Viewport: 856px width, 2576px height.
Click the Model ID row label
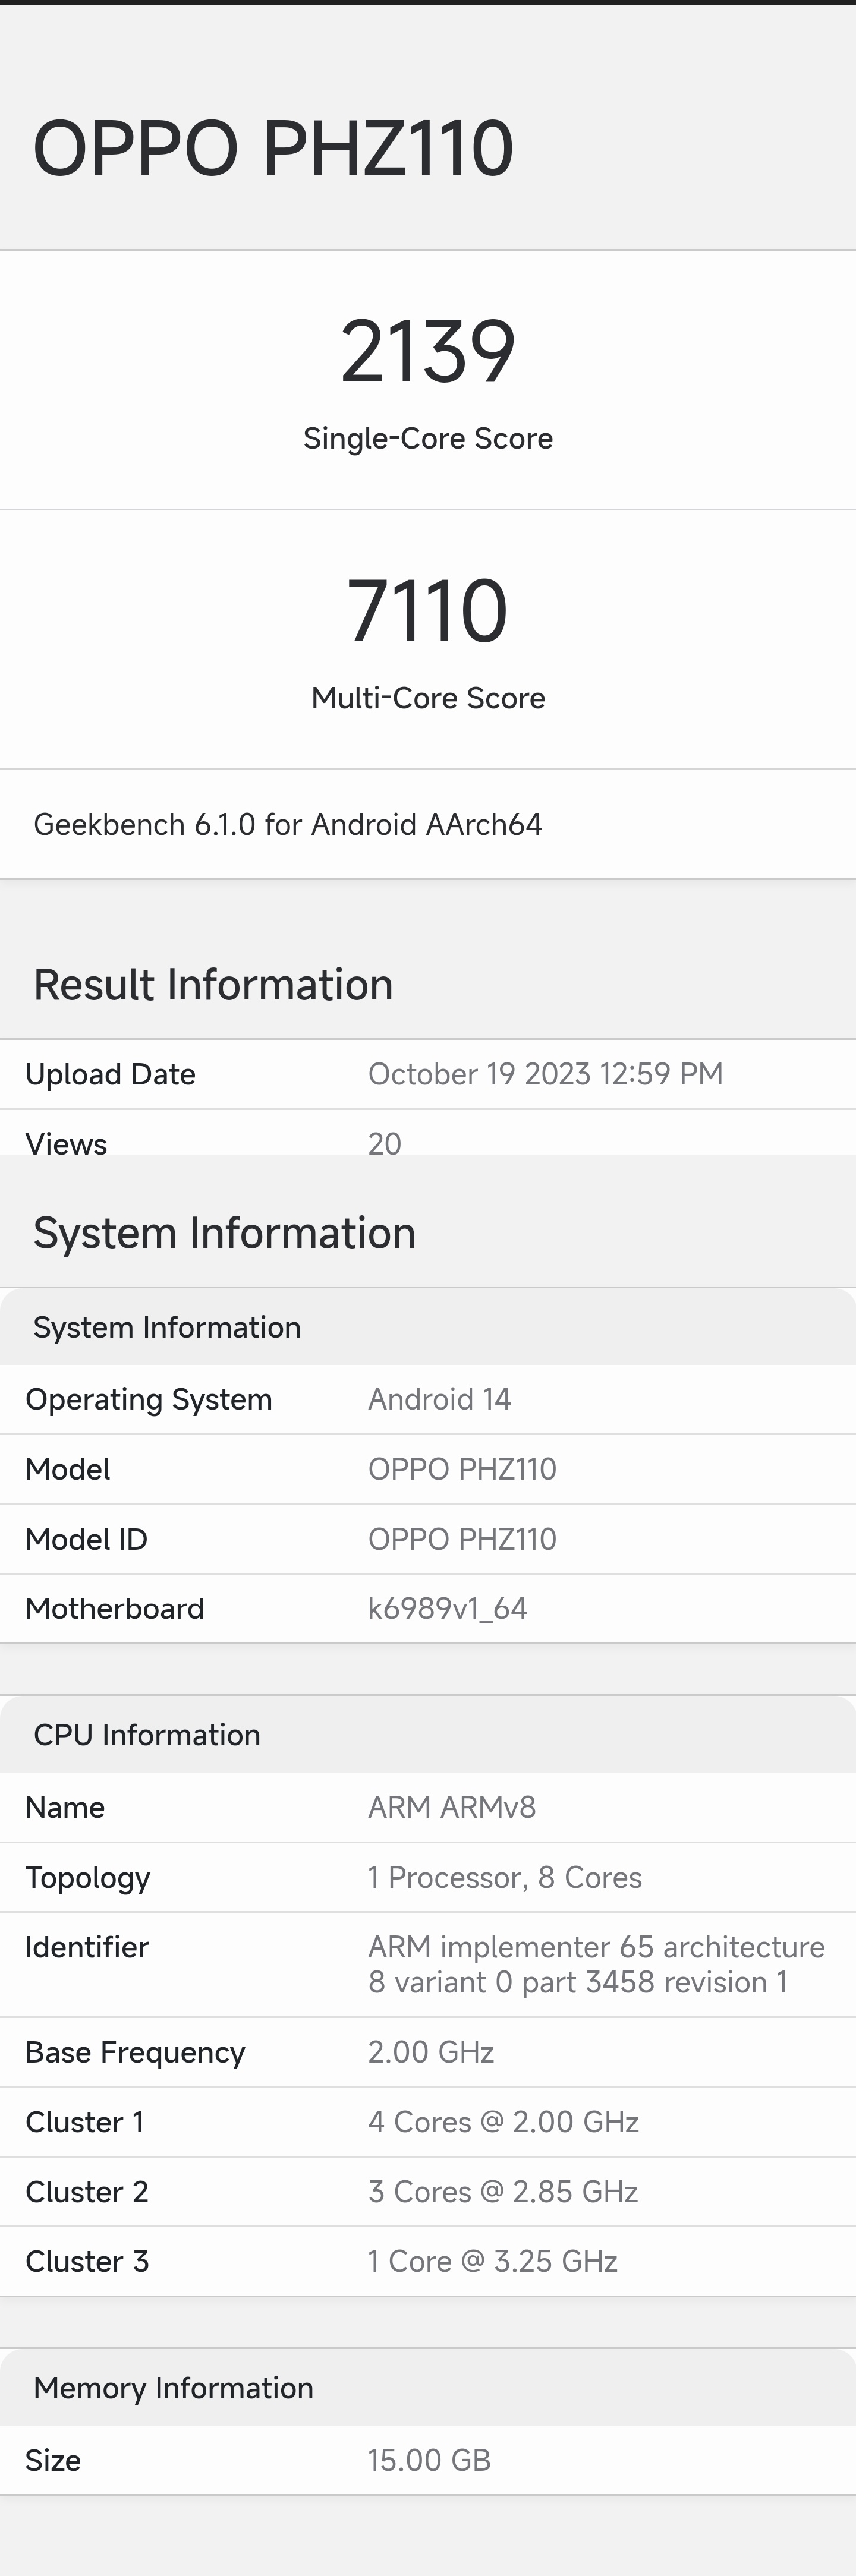(86, 1539)
